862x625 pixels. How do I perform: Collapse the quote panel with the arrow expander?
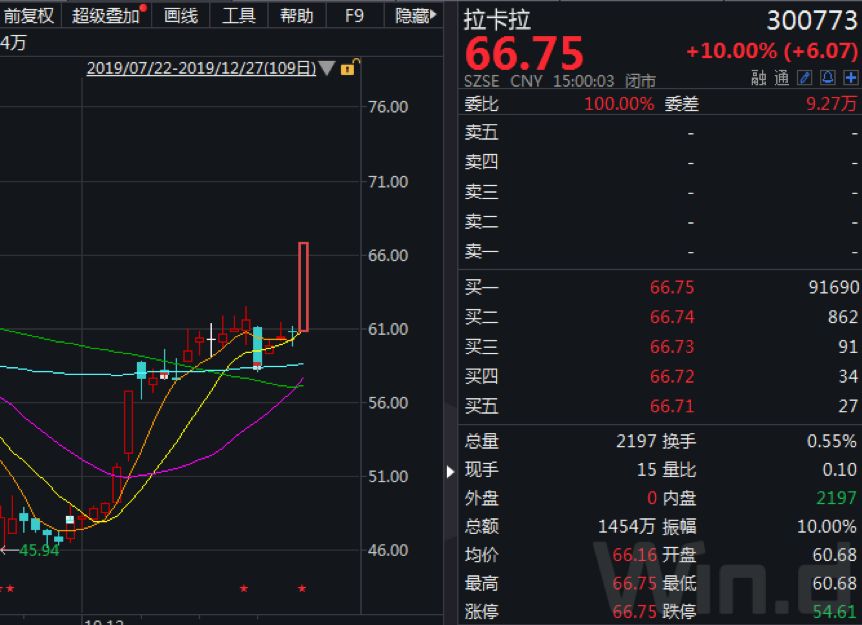449,473
